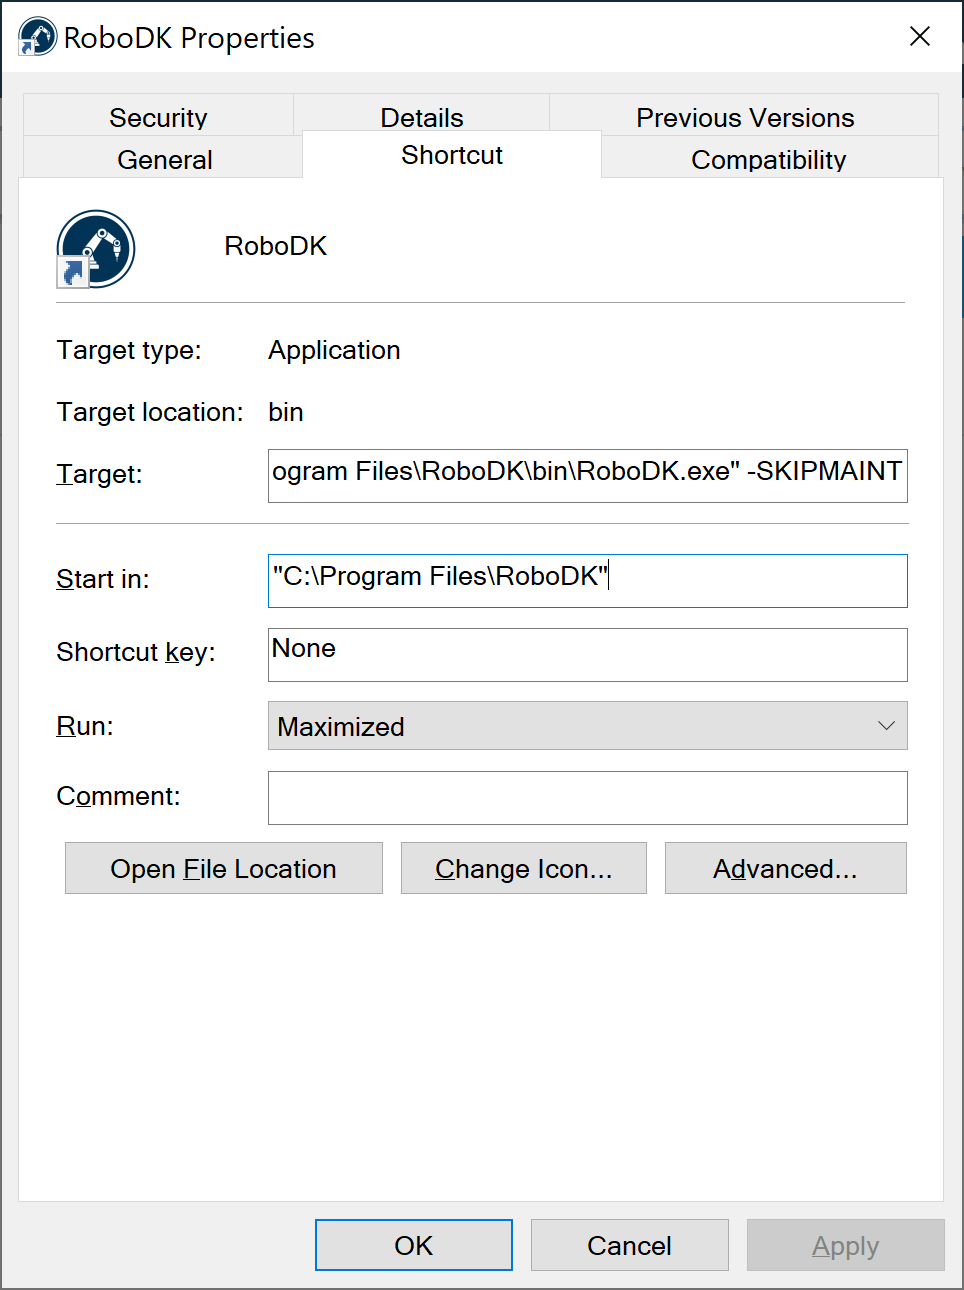The height and width of the screenshot is (1290, 964).
Task: Click the RoboDK shortcut name text
Action: click(276, 246)
